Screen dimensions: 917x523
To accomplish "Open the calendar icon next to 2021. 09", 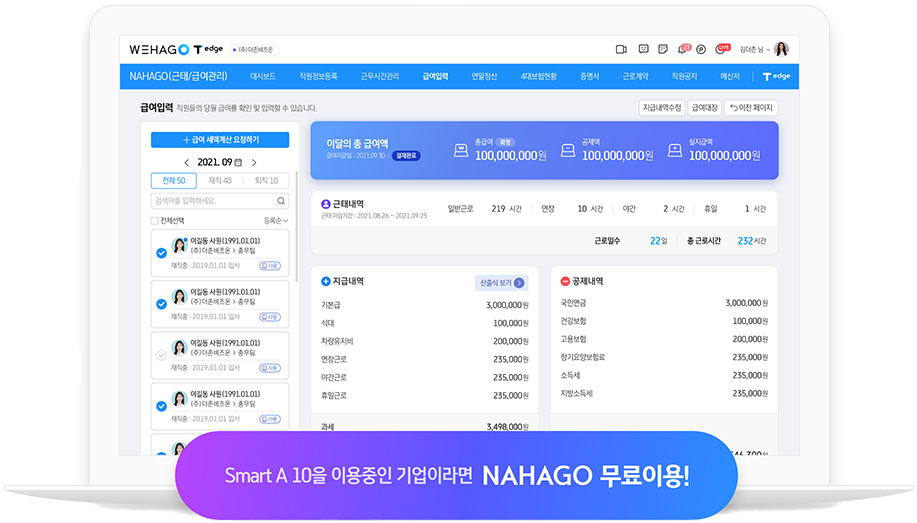I will [238, 163].
